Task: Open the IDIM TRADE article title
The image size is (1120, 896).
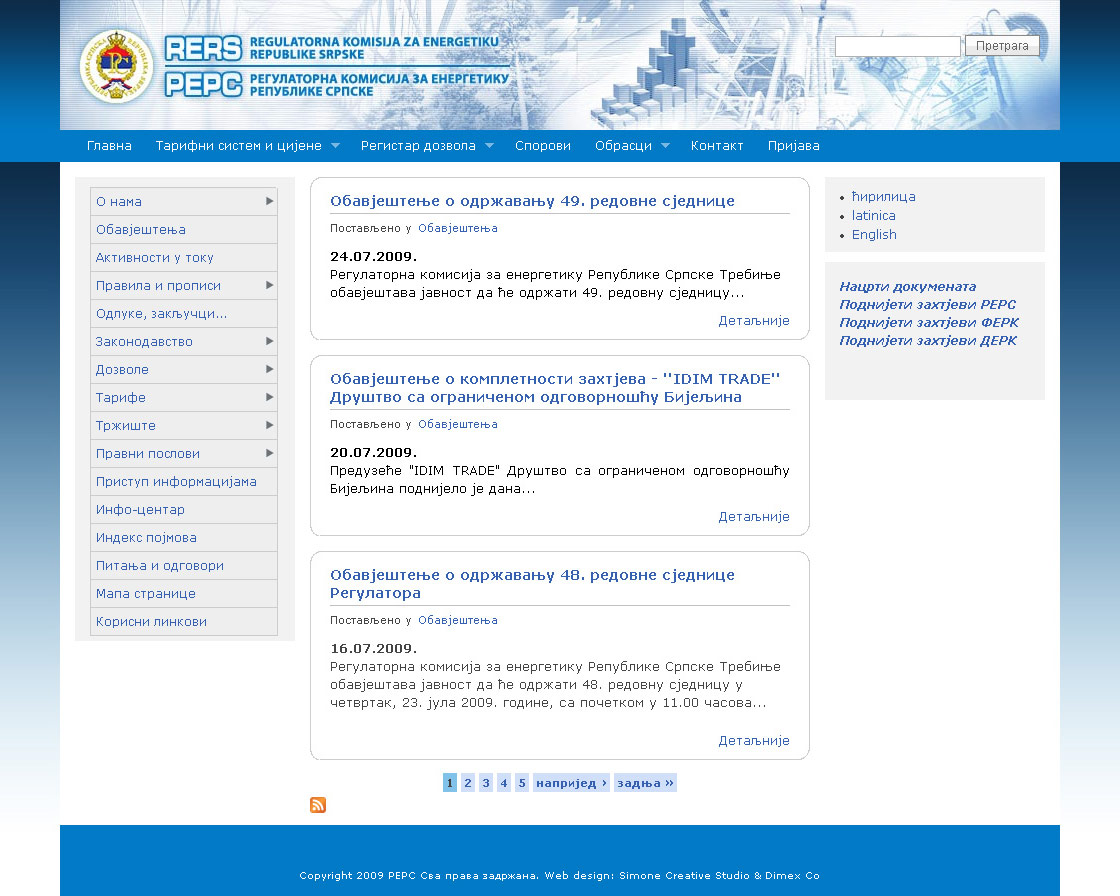Action: click(555, 388)
